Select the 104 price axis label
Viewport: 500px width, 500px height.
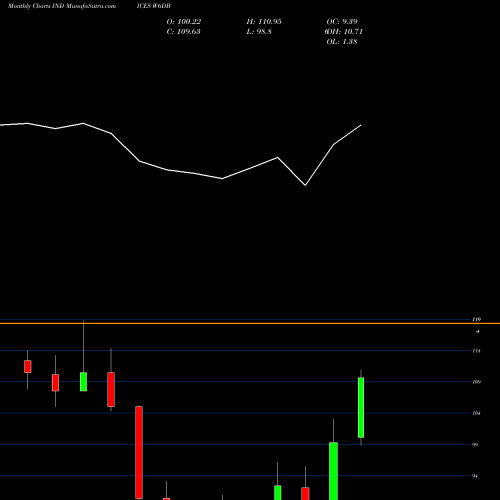click(477, 413)
